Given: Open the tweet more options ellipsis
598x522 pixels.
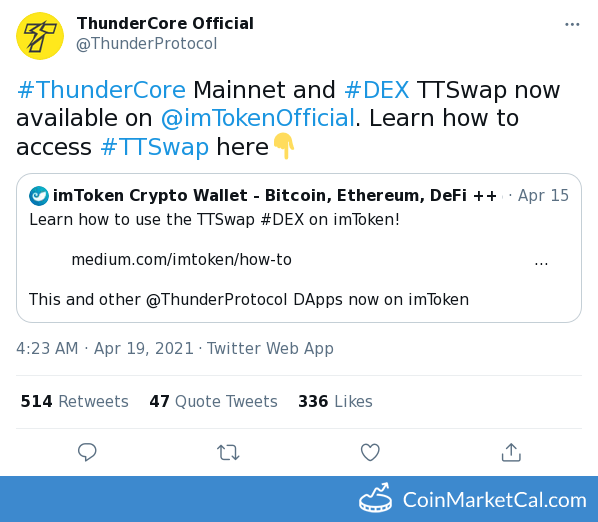Looking at the screenshot, I should tap(572, 24).
